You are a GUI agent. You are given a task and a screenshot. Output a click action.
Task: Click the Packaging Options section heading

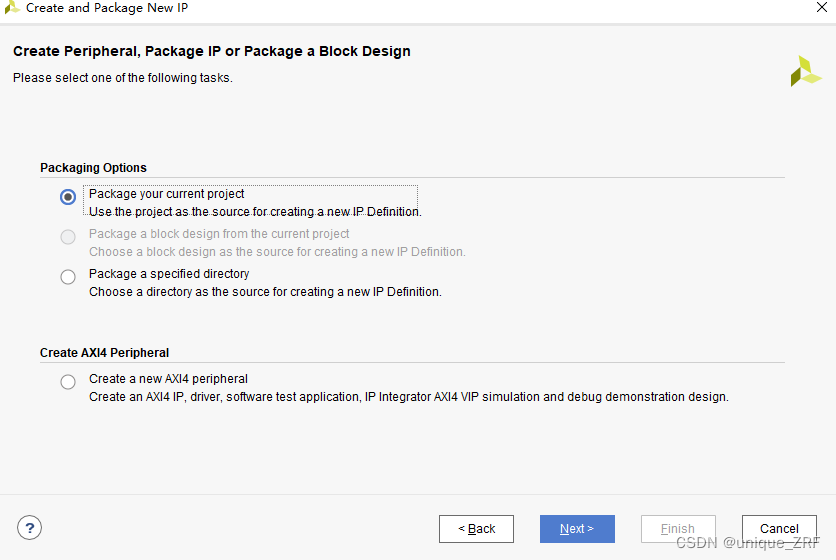(93, 167)
